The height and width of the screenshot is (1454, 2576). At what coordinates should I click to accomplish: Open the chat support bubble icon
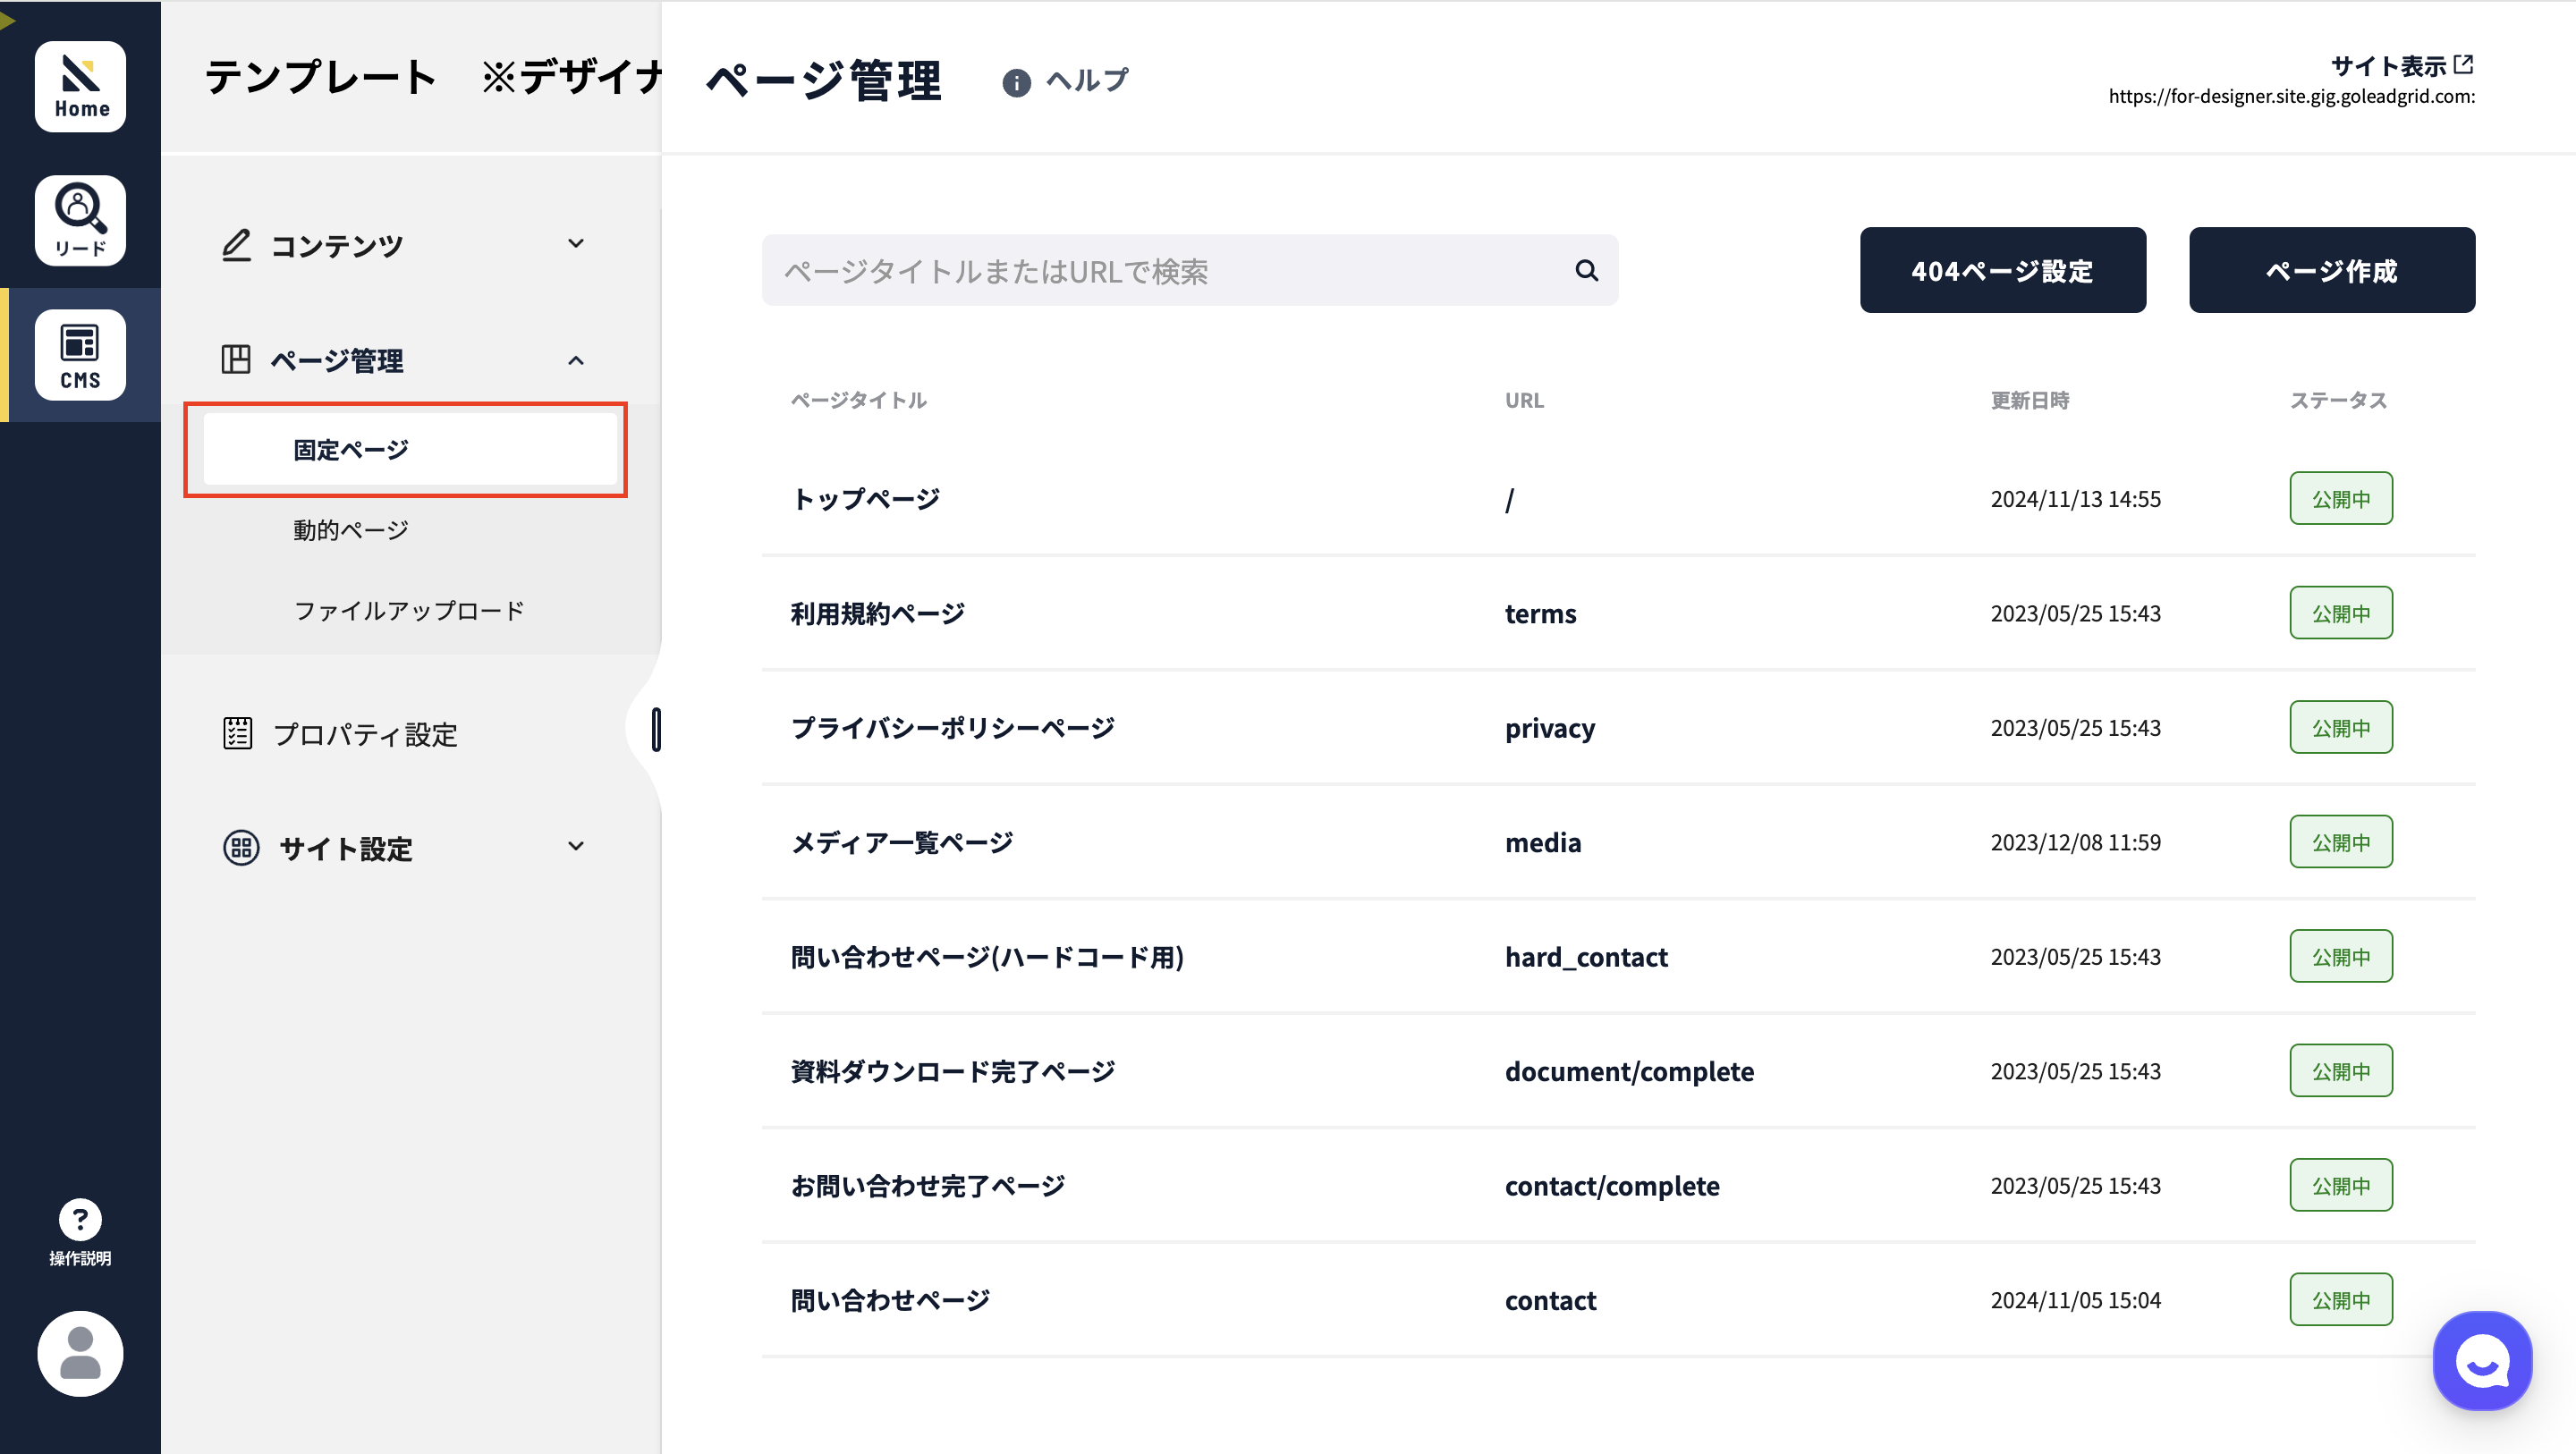[x=2482, y=1361]
